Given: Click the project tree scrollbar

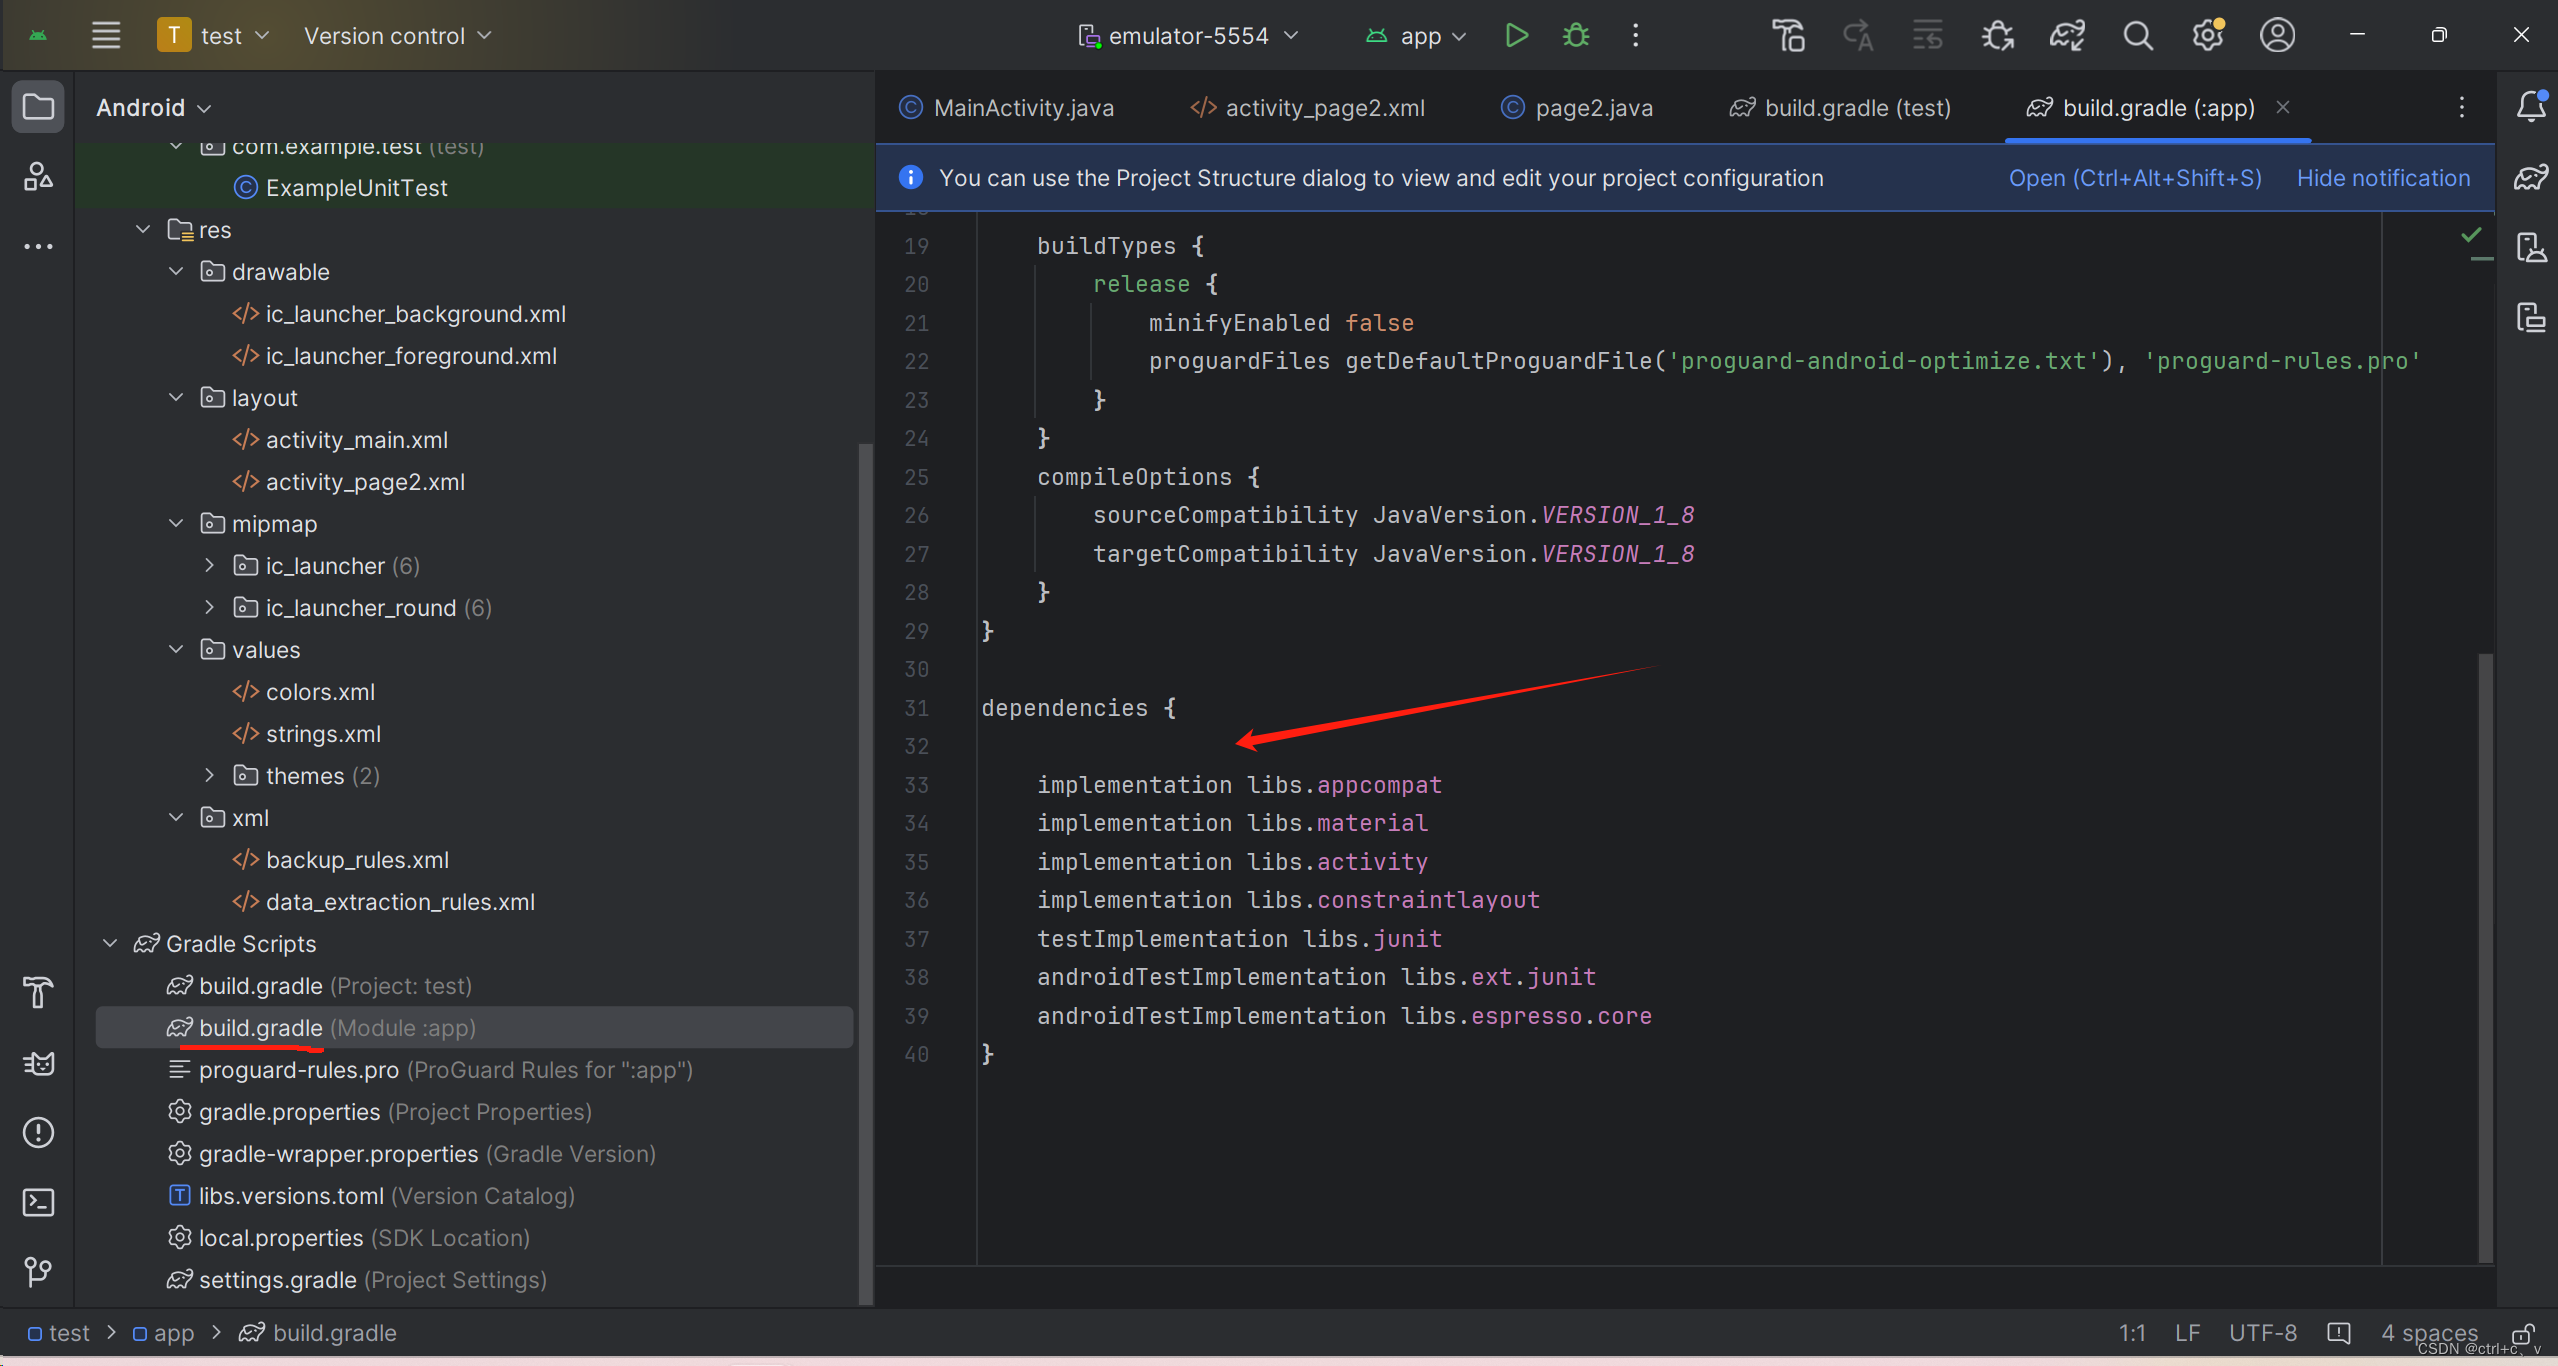Looking at the screenshot, I should (x=865, y=874).
